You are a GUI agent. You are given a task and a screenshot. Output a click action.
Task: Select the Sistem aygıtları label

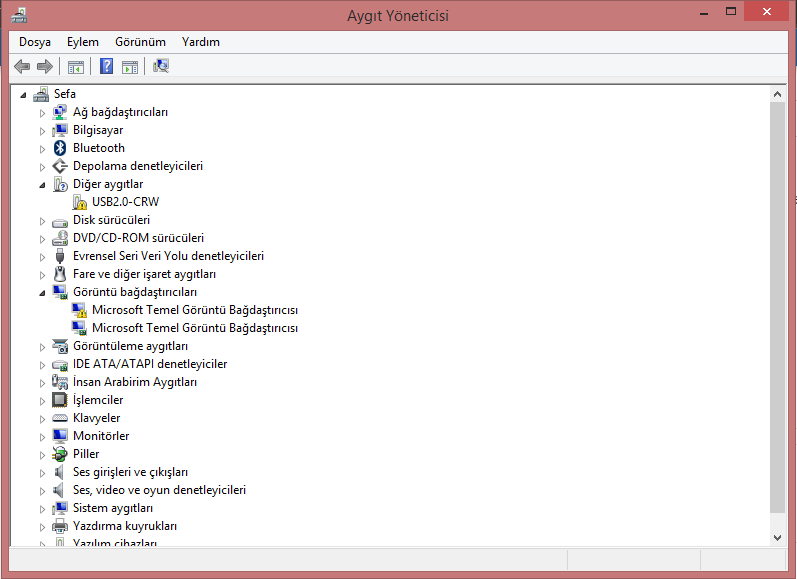113,508
